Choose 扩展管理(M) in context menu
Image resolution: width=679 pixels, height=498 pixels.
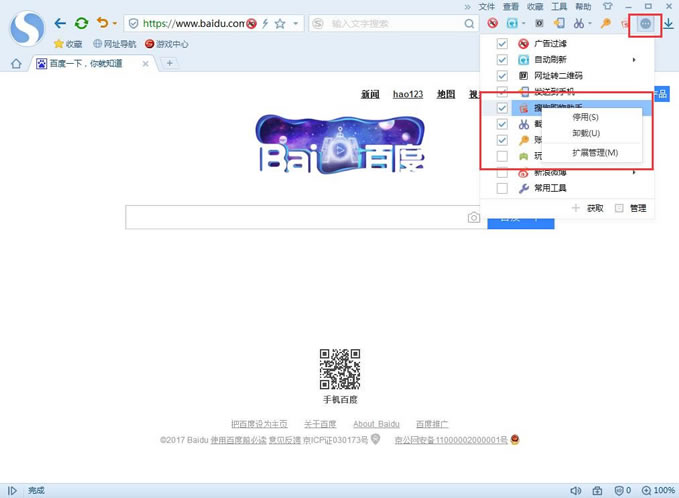[595, 153]
